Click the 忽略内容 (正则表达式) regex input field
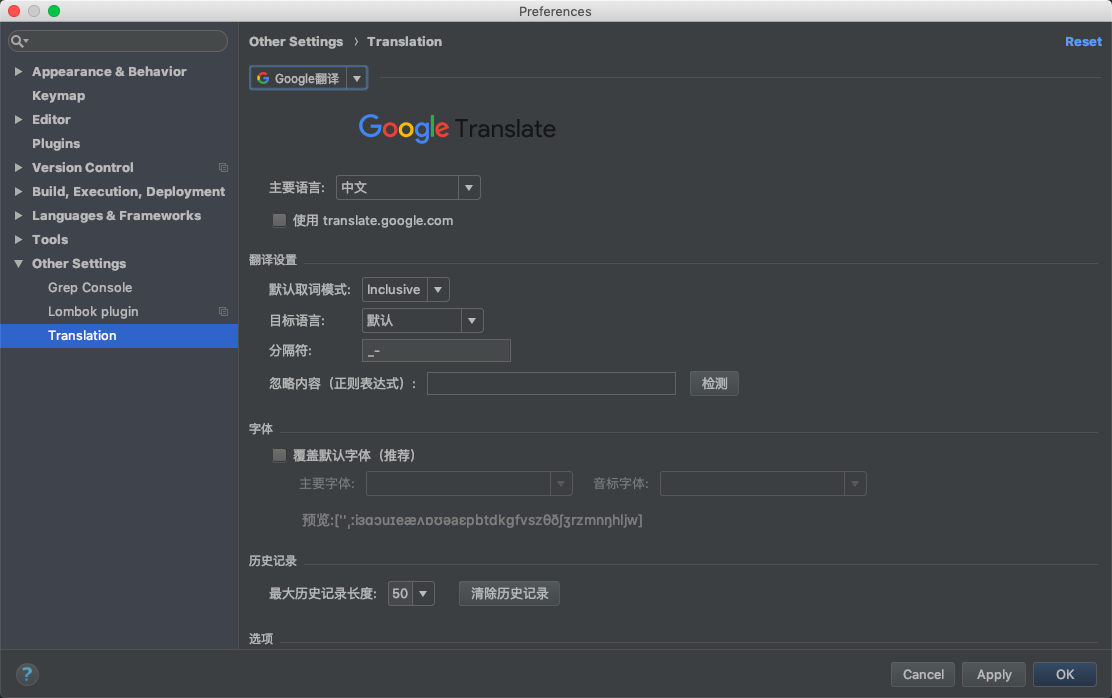 551,384
